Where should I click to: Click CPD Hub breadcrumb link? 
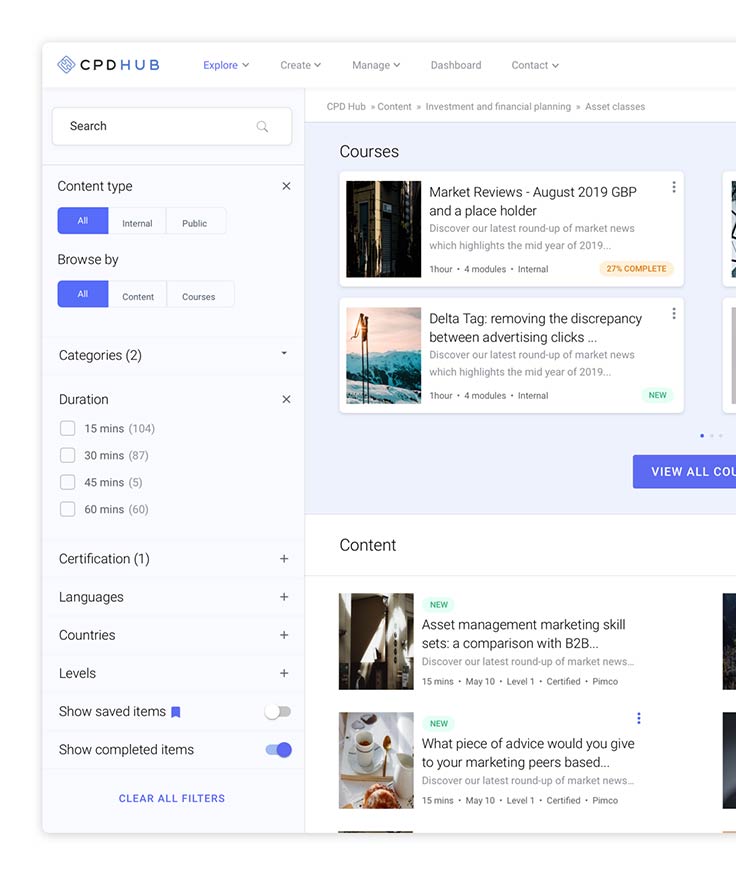(346, 106)
